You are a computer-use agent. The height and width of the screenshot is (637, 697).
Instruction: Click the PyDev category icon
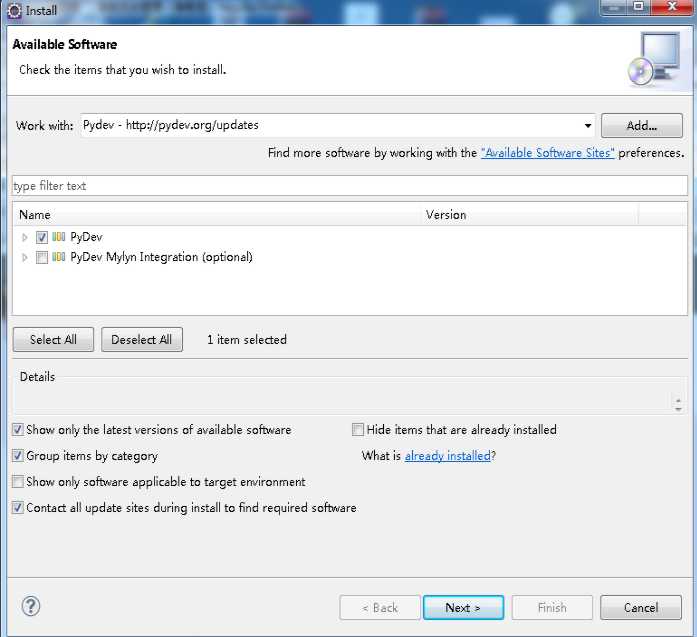click(59, 236)
